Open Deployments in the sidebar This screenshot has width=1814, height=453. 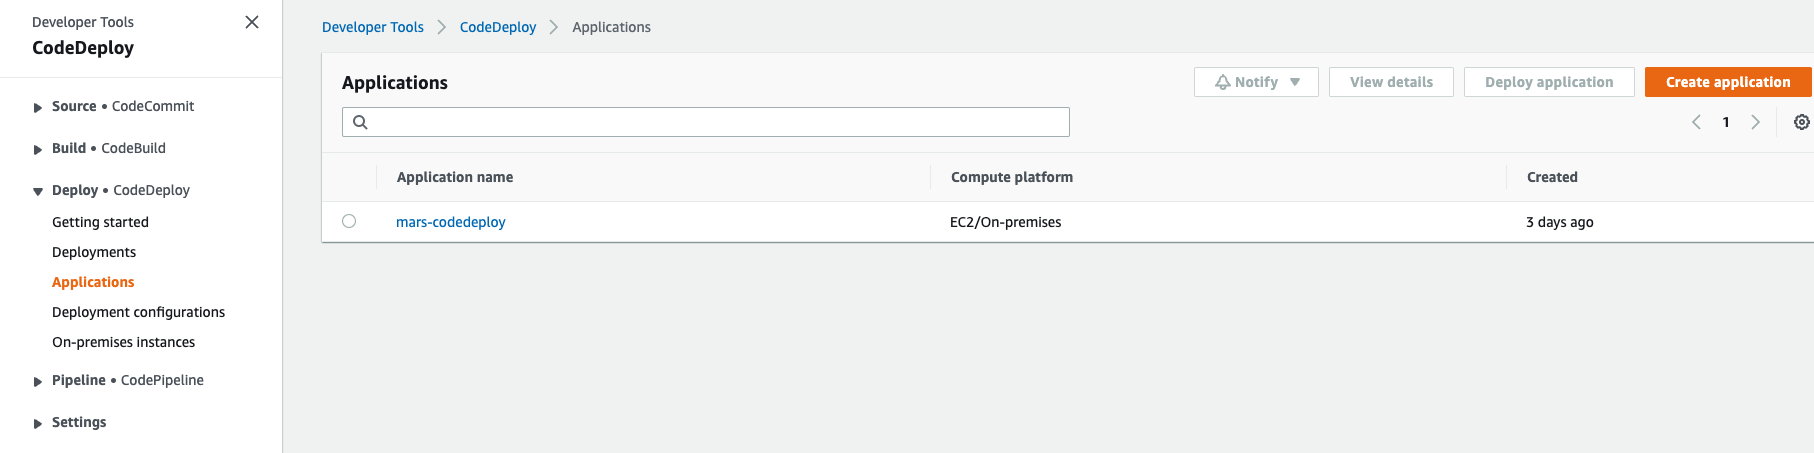click(94, 252)
